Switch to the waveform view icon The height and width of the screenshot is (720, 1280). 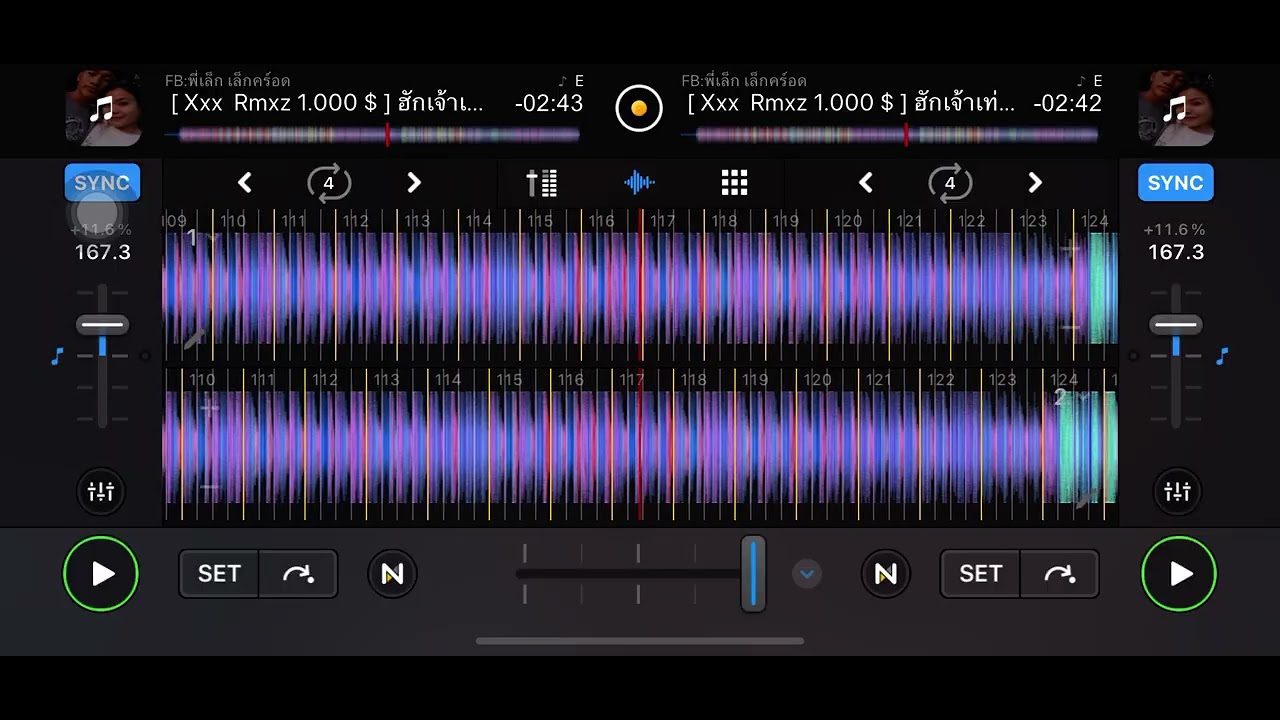tap(639, 183)
